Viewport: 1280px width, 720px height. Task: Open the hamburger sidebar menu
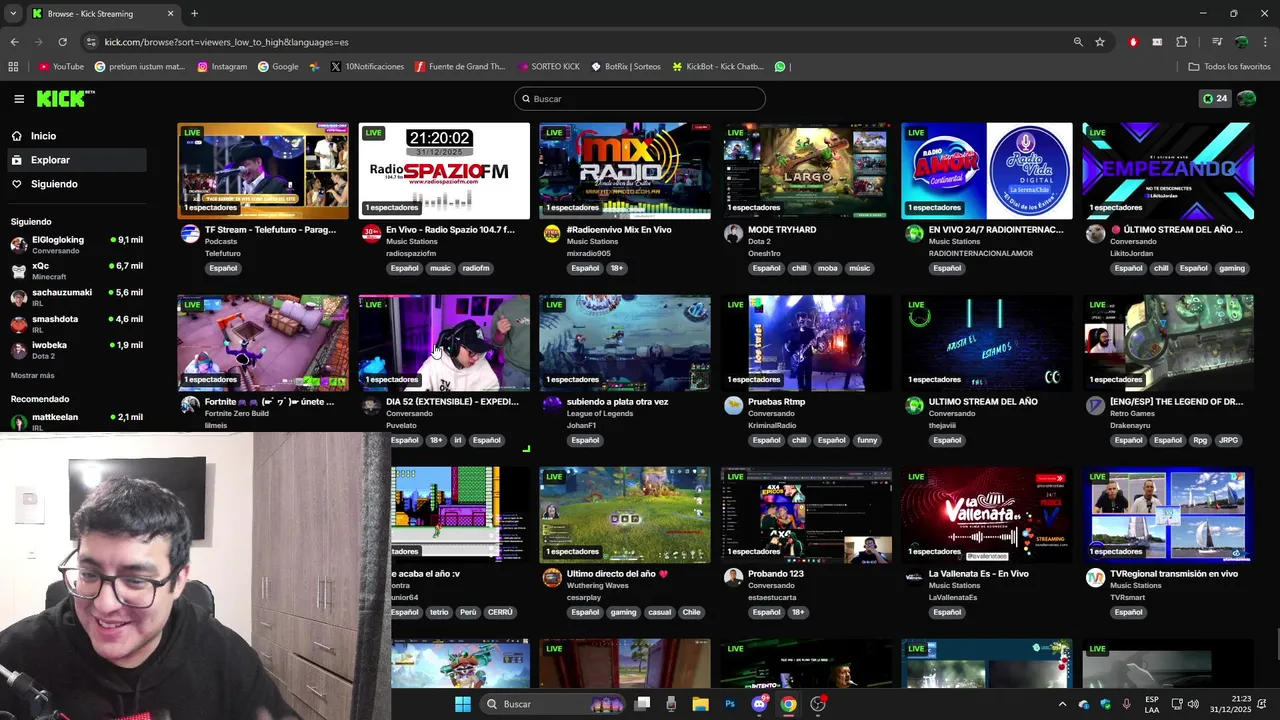[x=19, y=99]
